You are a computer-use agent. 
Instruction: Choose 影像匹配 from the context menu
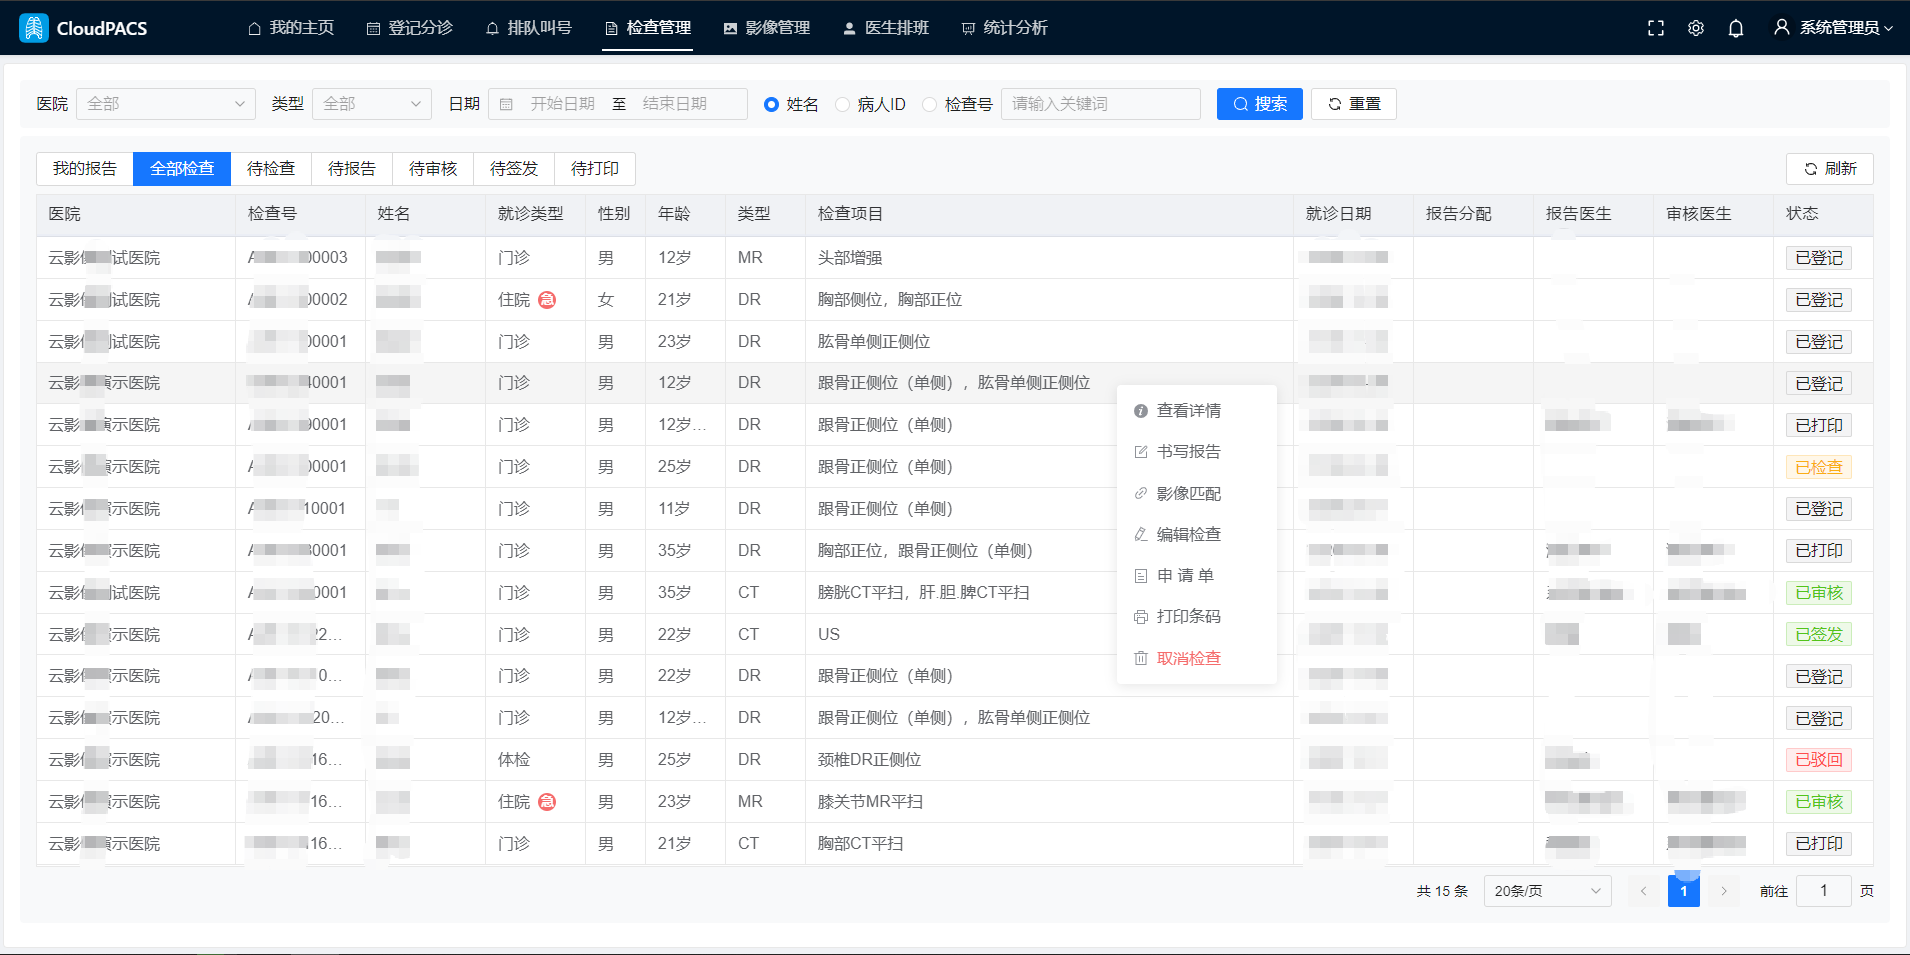pyautogui.click(x=1197, y=494)
